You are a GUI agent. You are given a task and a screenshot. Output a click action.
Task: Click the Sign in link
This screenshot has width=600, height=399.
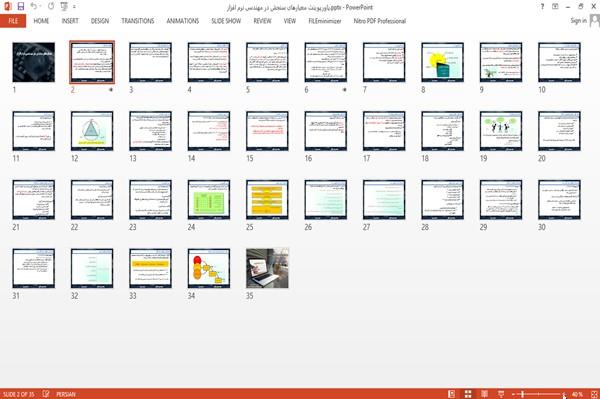click(578, 21)
